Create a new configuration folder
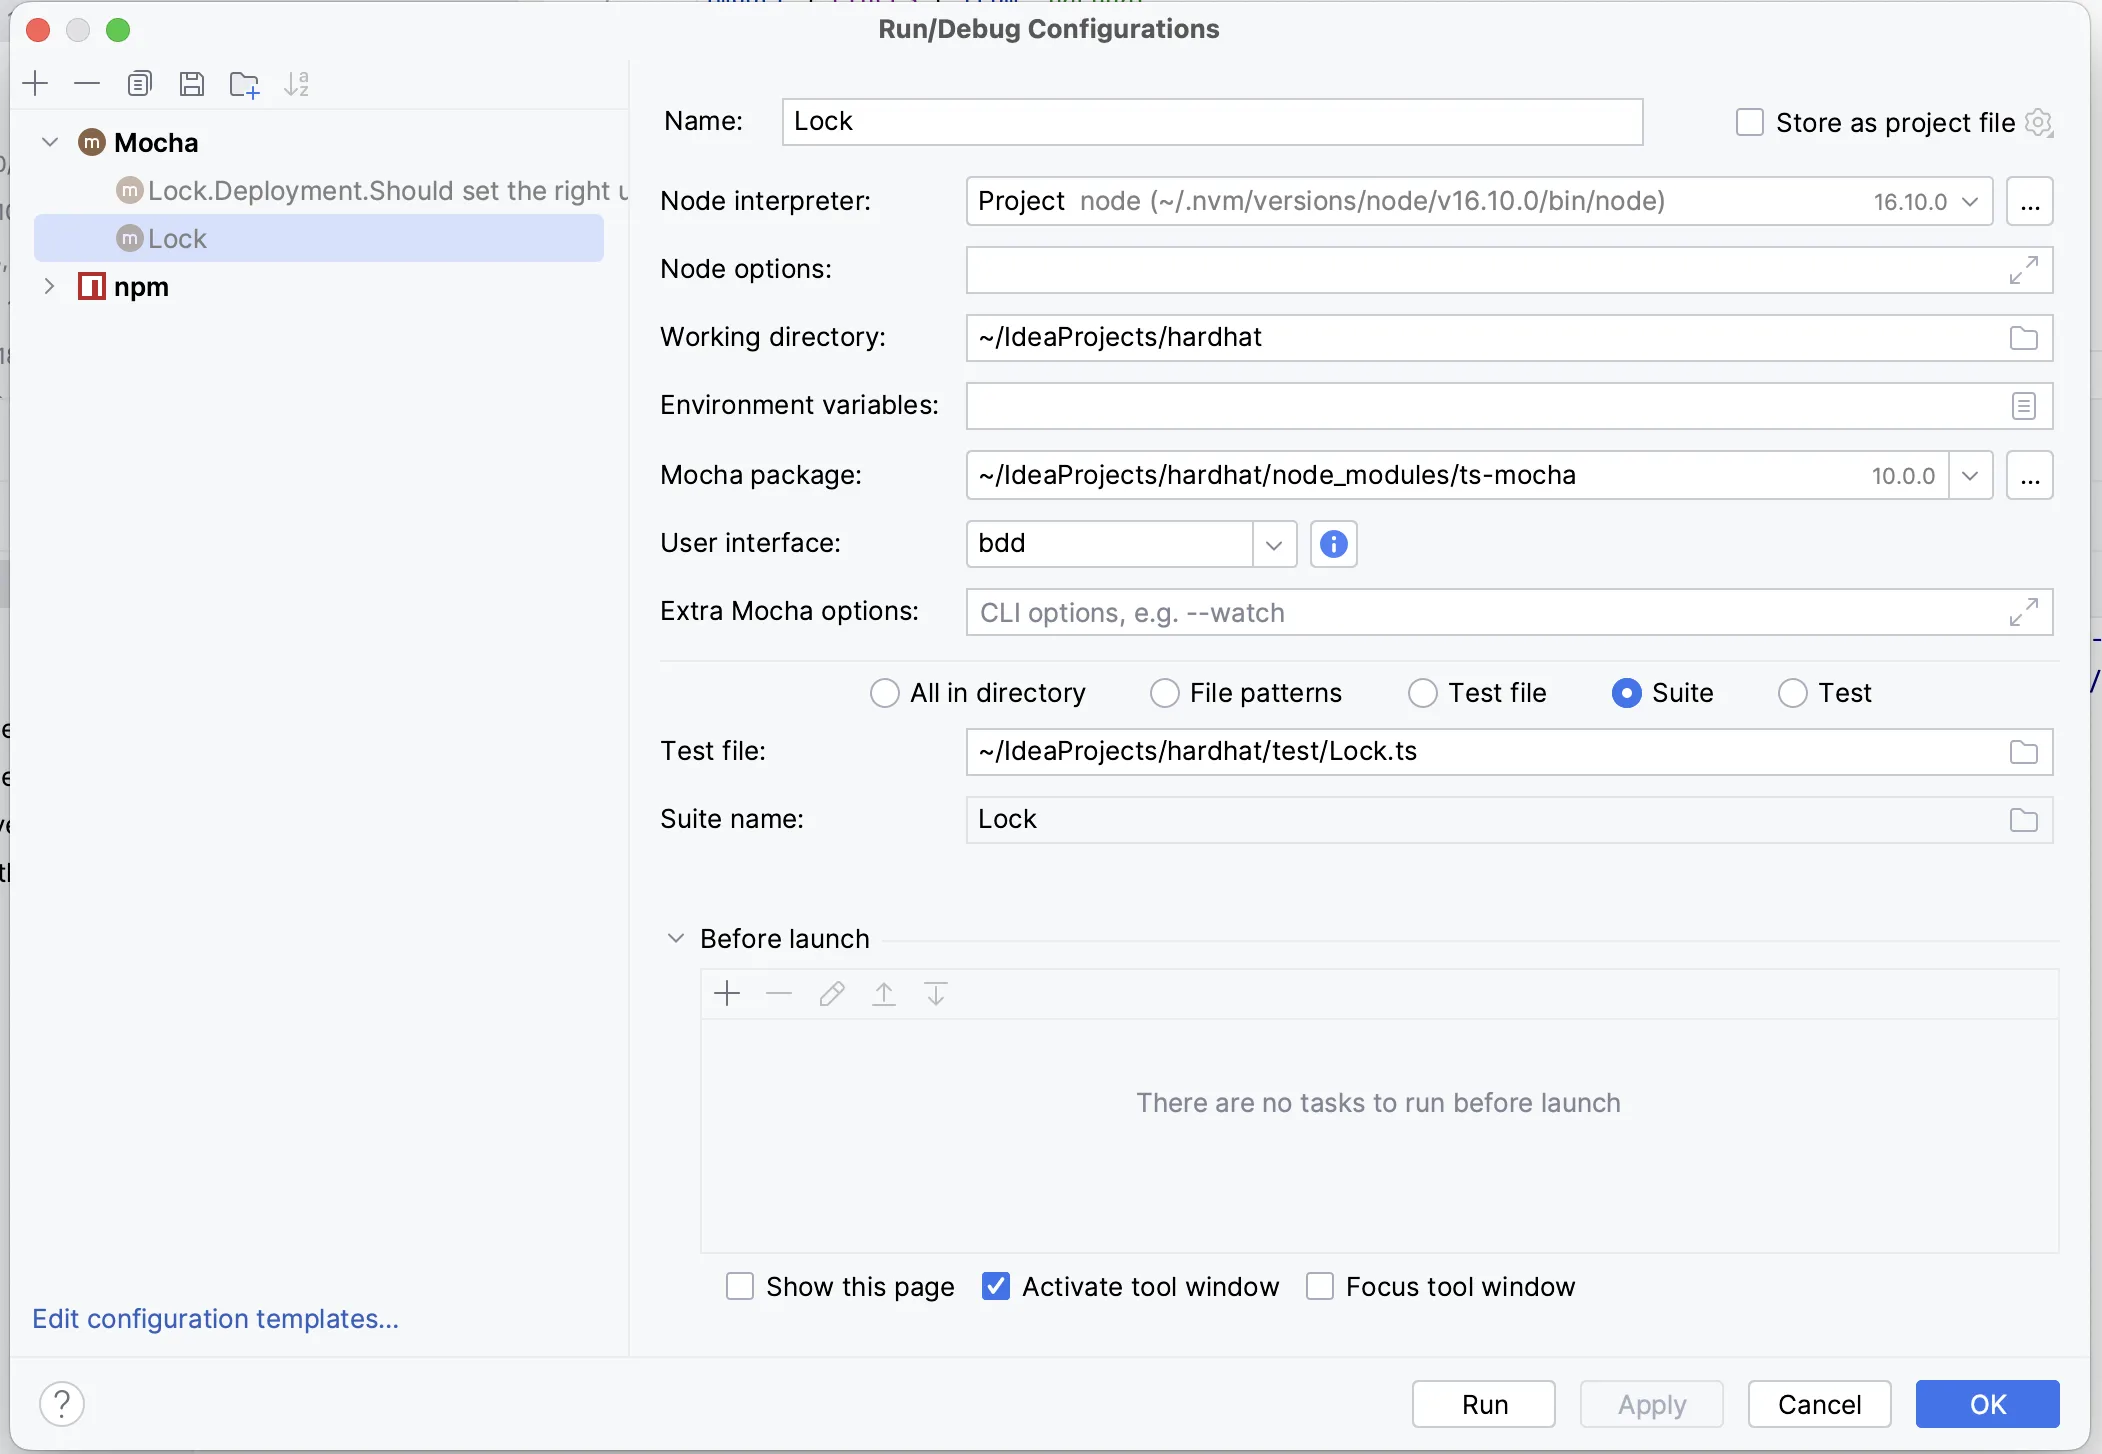 [x=244, y=85]
